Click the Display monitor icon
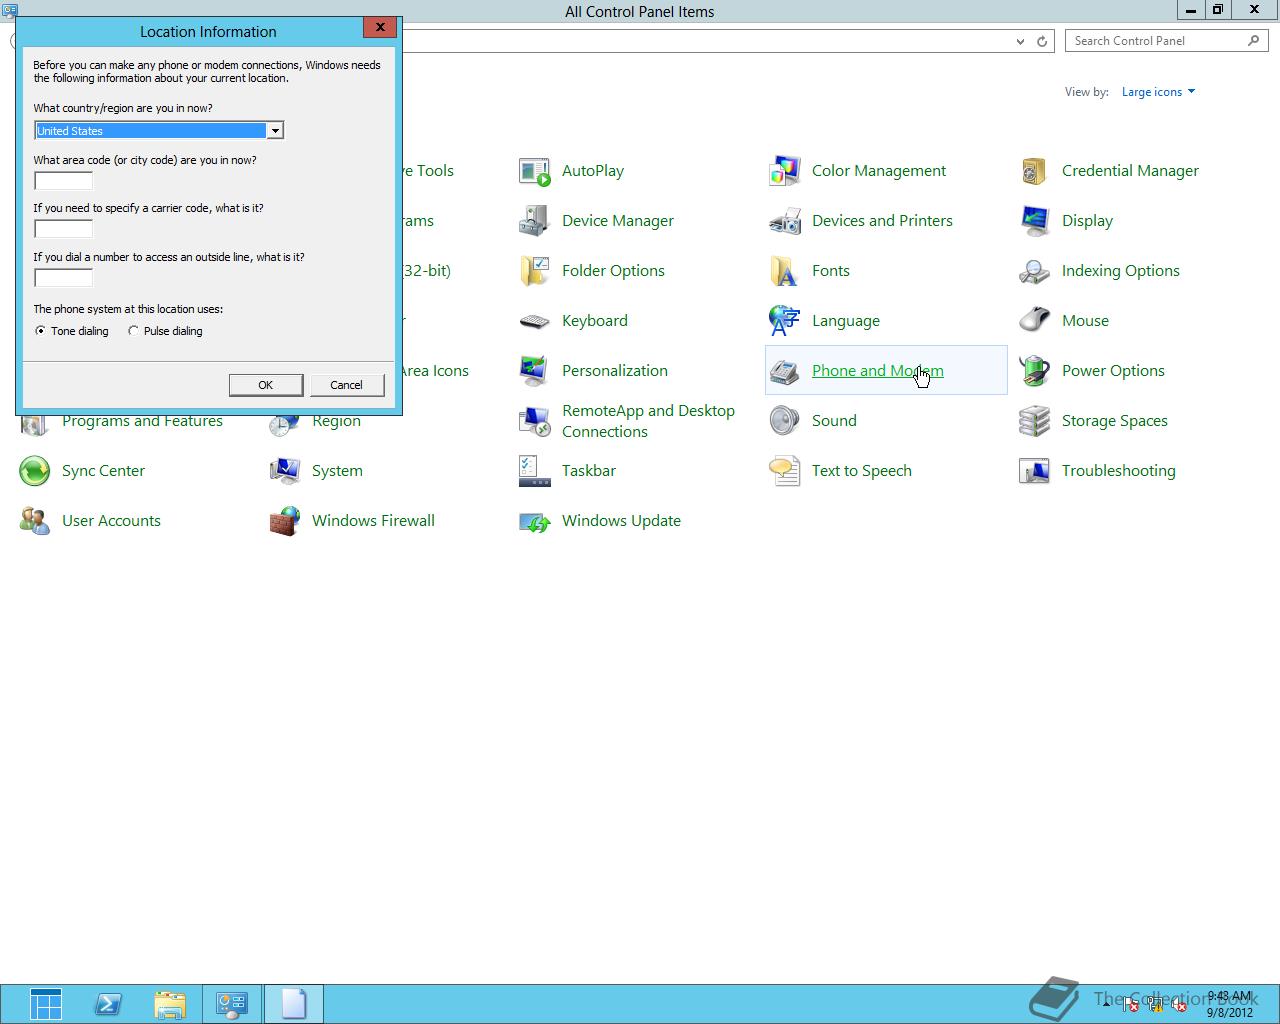 point(1035,221)
